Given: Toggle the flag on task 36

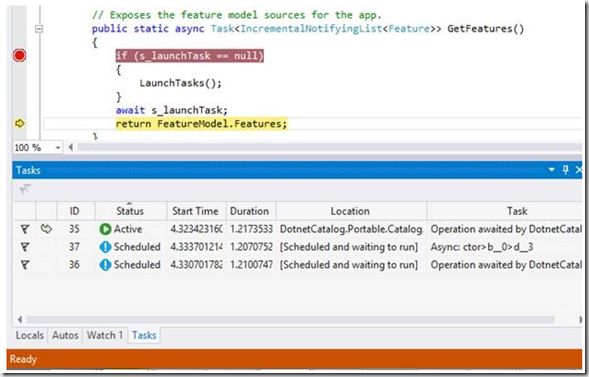Looking at the screenshot, I should pos(25,265).
